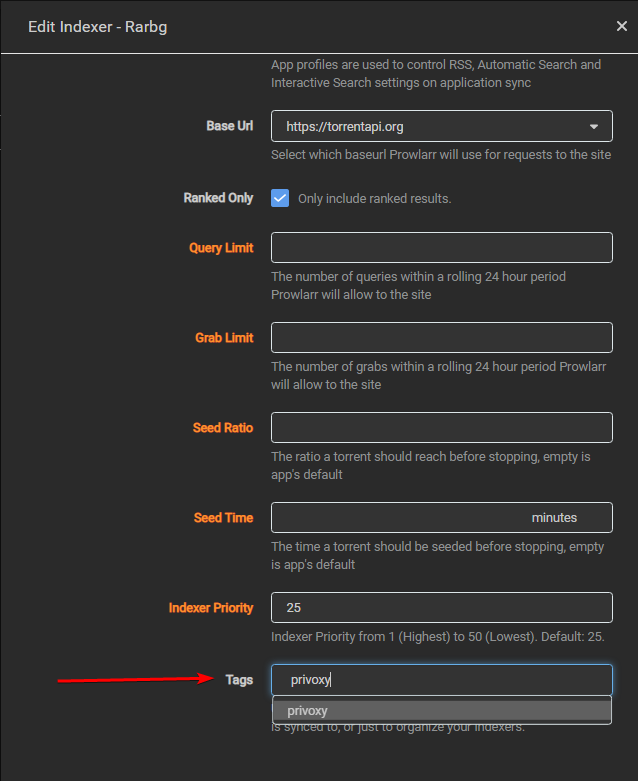Click the Ranked Only label
This screenshot has height=781, width=638.
point(218,198)
